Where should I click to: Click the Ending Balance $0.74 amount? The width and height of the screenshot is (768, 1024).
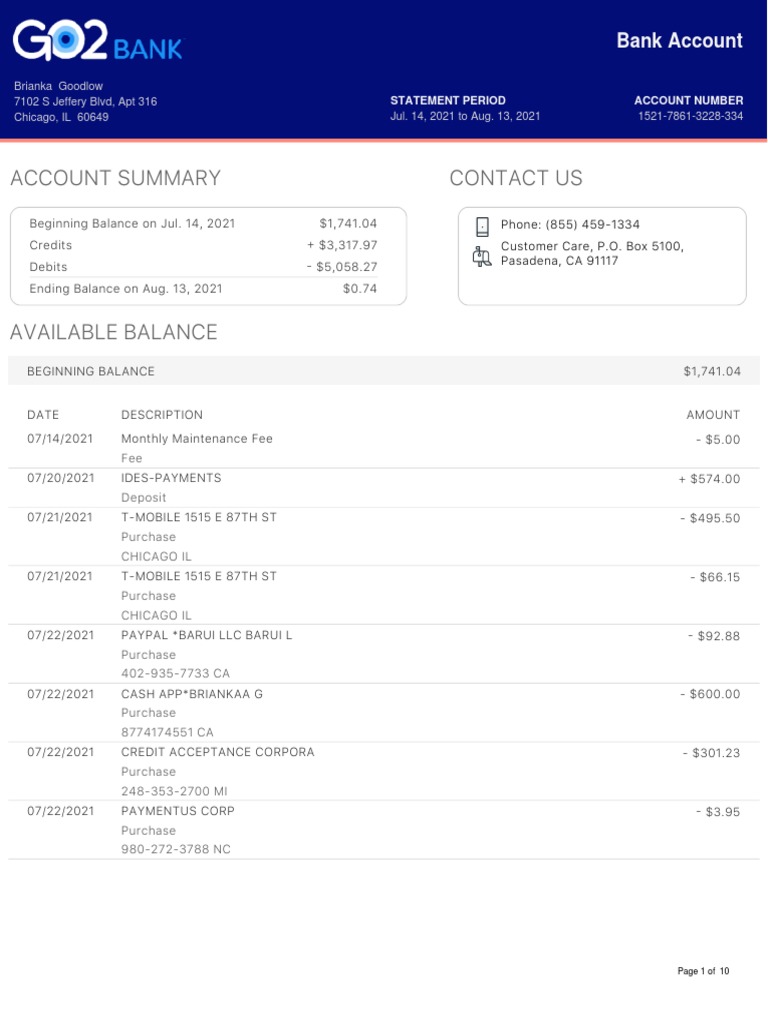(359, 289)
